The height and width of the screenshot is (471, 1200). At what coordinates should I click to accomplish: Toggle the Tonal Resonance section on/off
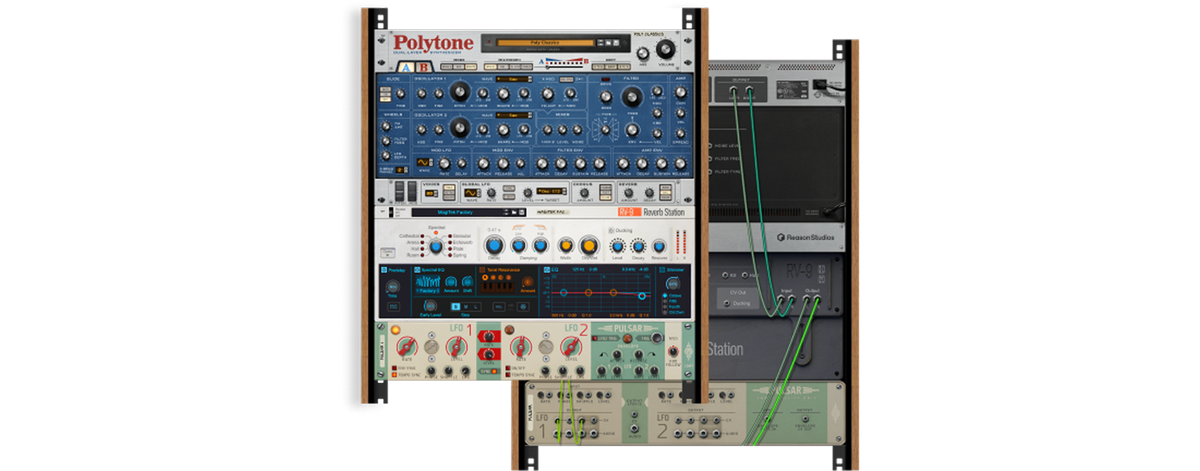coord(480,270)
